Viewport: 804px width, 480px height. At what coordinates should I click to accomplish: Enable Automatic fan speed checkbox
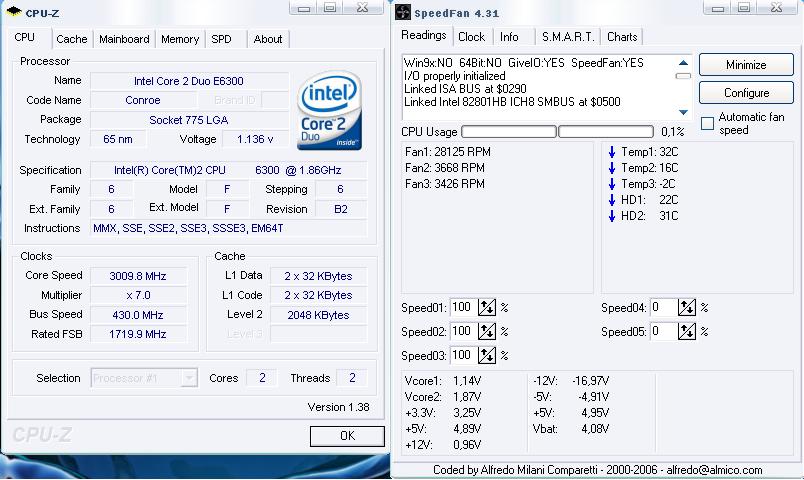(707, 123)
